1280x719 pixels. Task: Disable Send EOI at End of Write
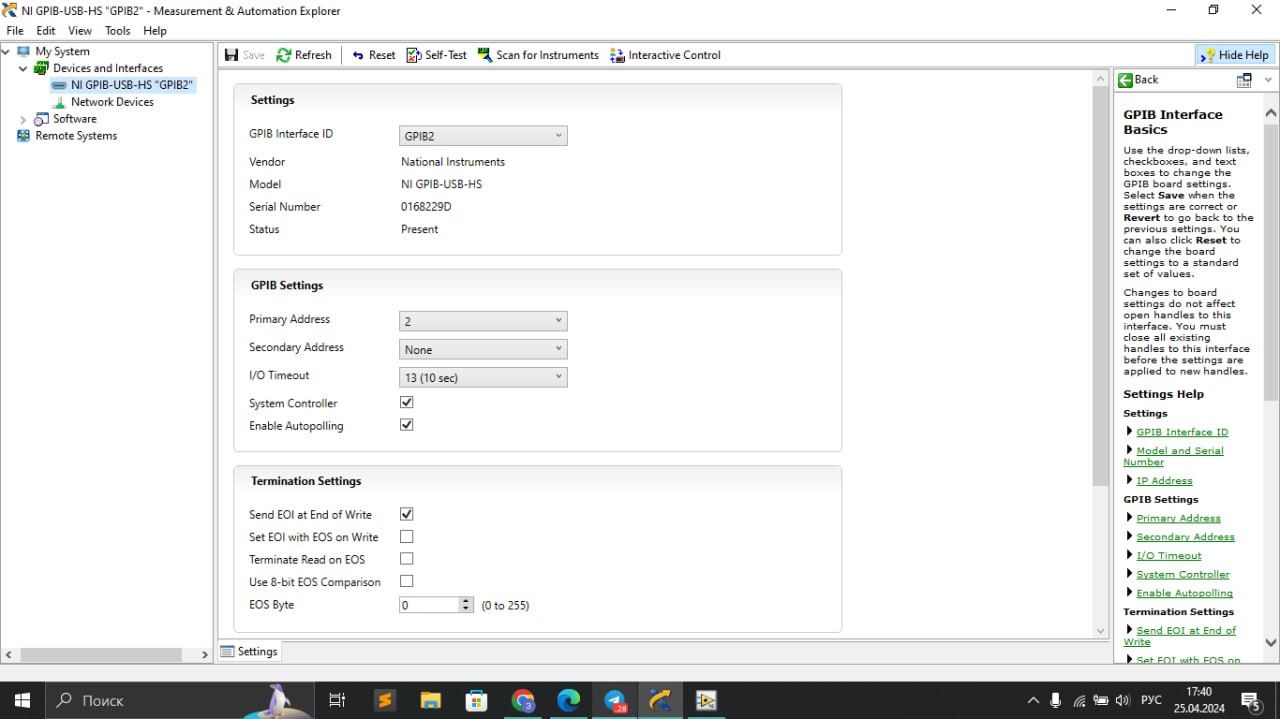pyautogui.click(x=406, y=513)
